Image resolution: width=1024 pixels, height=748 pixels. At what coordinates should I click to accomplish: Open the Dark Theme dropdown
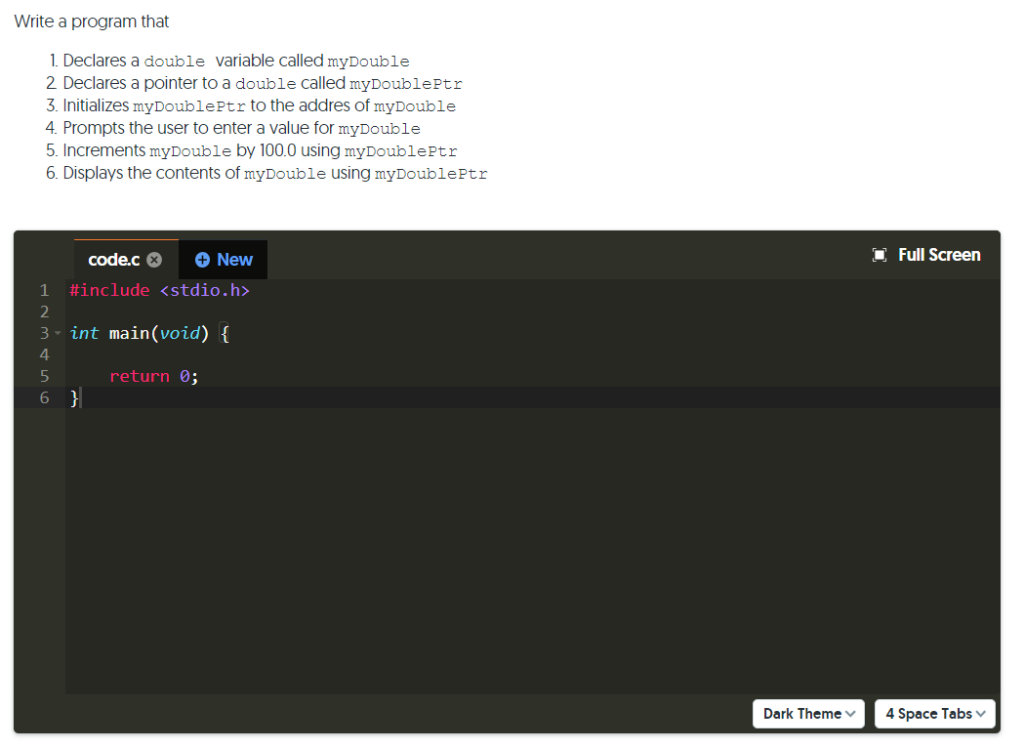pos(808,713)
